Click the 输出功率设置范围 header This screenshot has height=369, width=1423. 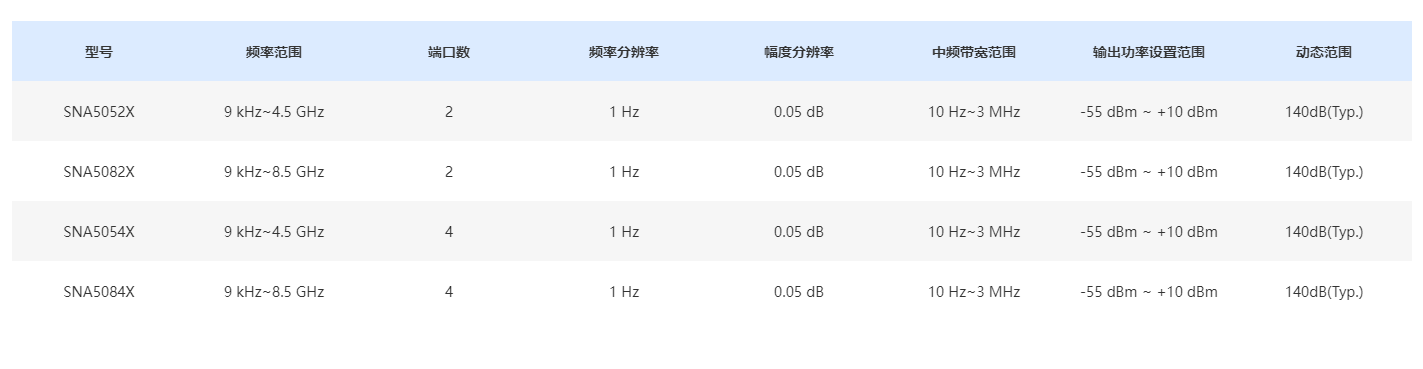pyautogui.click(x=1149, y=52)
